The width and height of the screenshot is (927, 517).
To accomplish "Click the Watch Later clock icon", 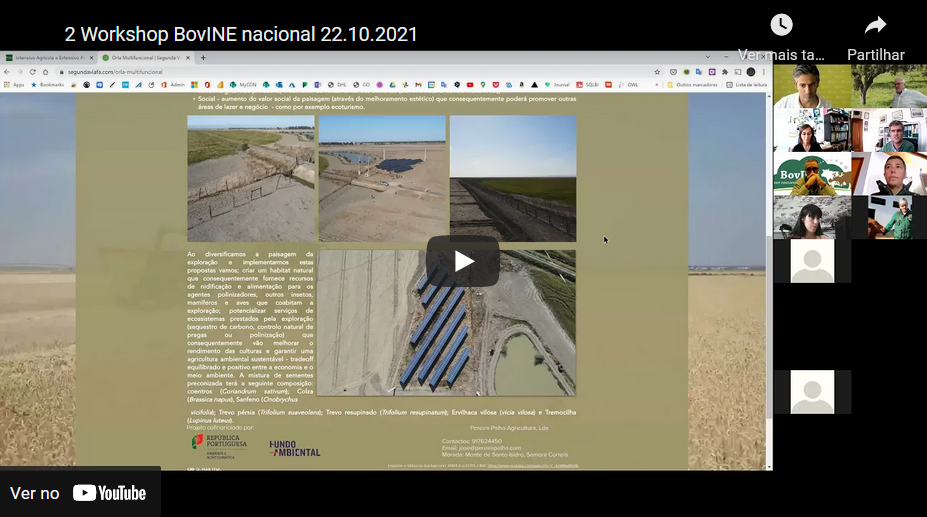I will [x=781, y=26].
